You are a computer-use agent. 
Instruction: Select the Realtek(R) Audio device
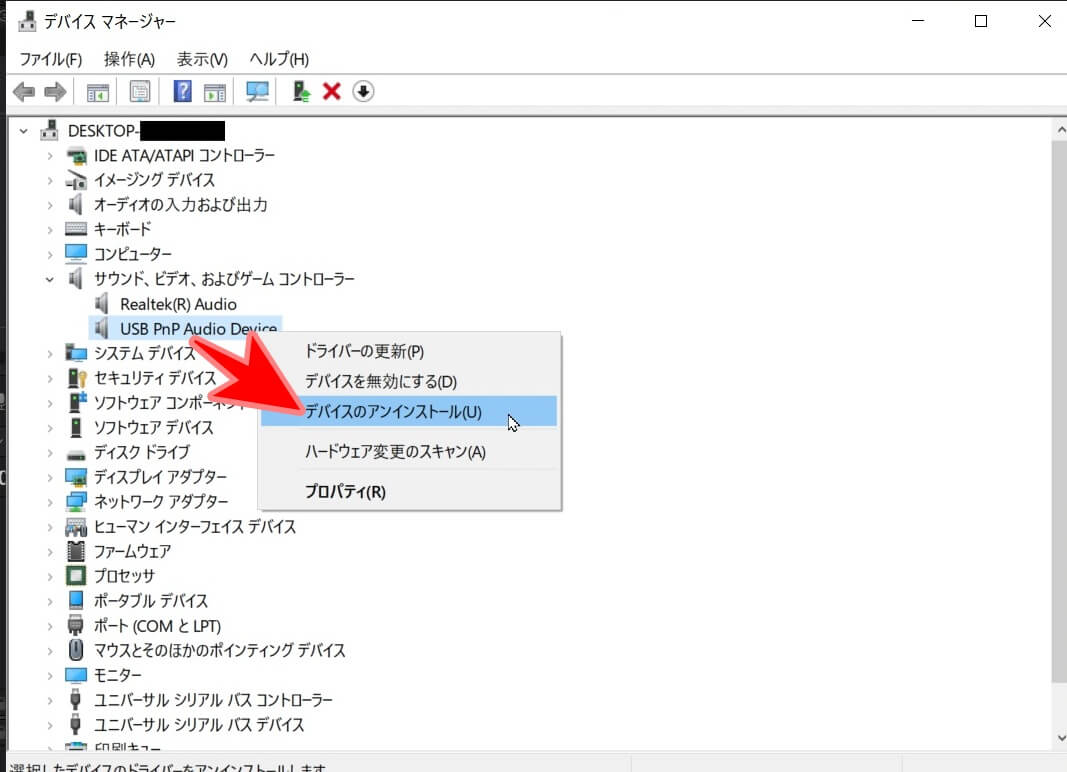(176, 303)
